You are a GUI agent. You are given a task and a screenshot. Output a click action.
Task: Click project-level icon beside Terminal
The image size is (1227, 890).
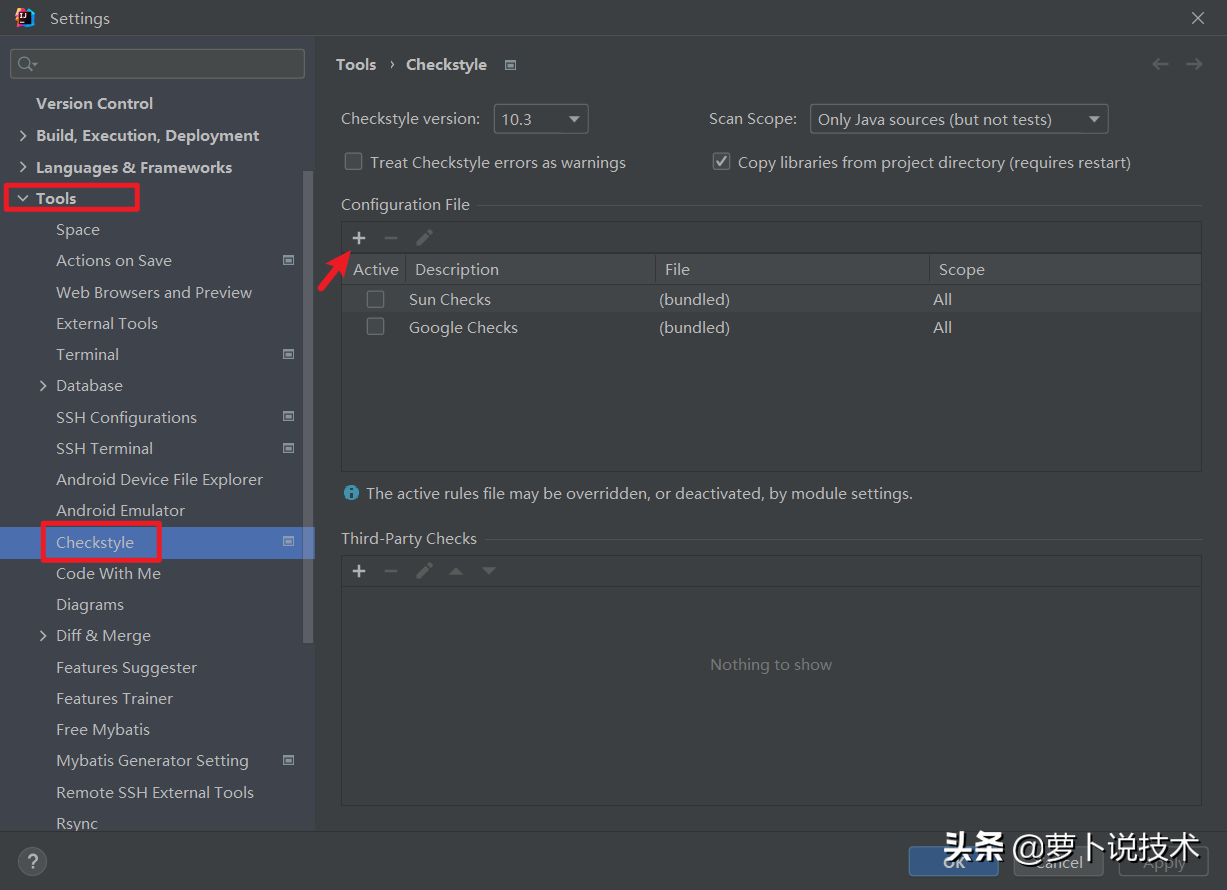click(x=288, y=354)
